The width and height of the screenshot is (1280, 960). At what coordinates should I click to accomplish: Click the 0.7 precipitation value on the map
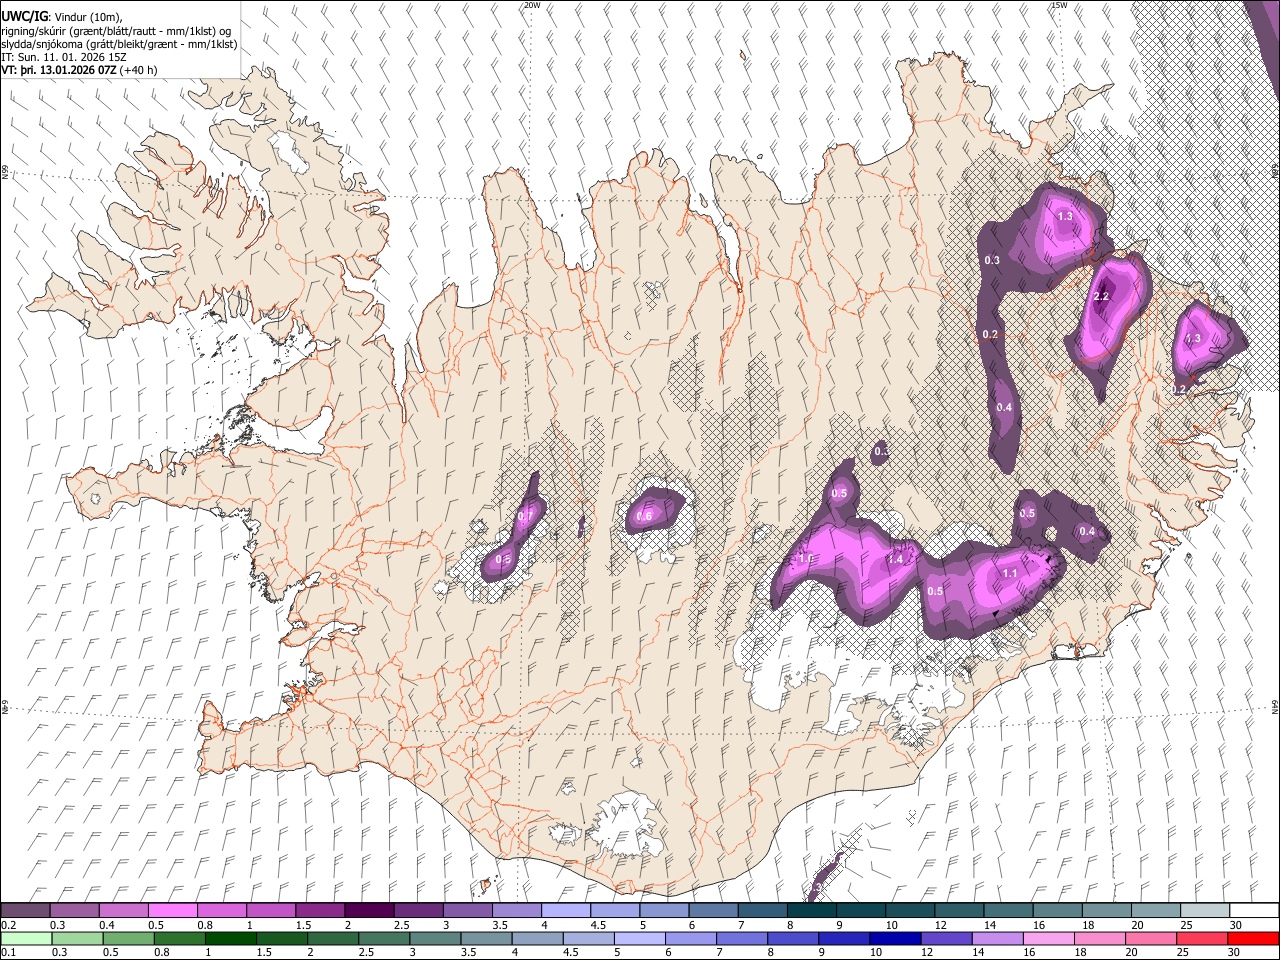[x=525, y=515]
